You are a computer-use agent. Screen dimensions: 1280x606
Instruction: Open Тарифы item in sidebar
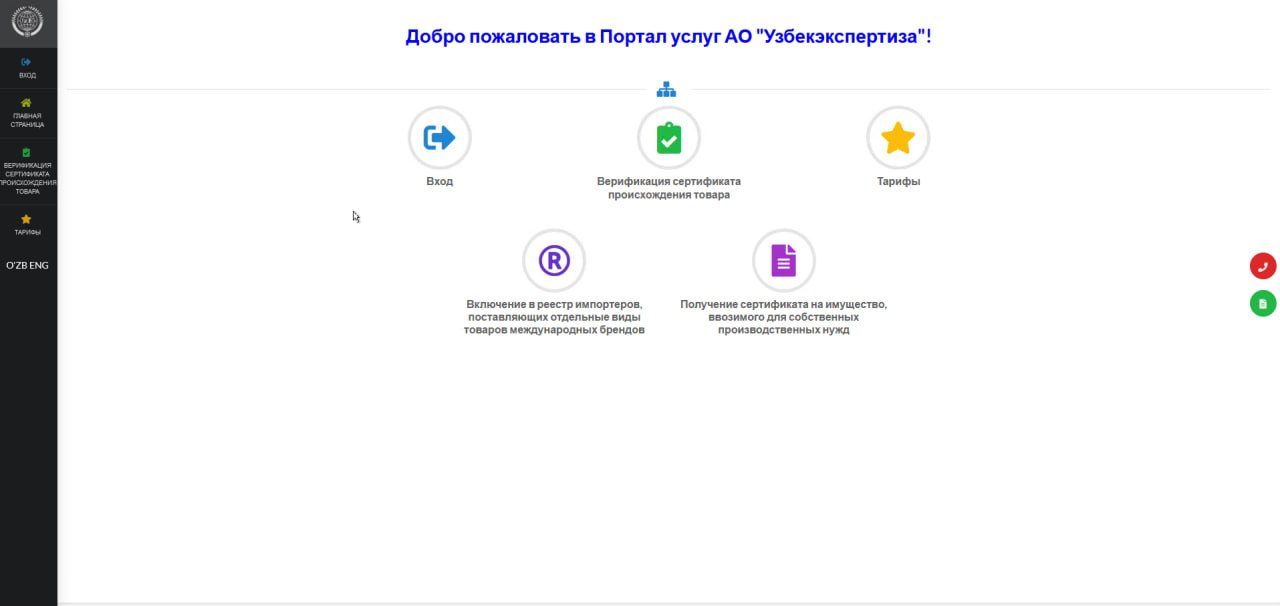28,225
